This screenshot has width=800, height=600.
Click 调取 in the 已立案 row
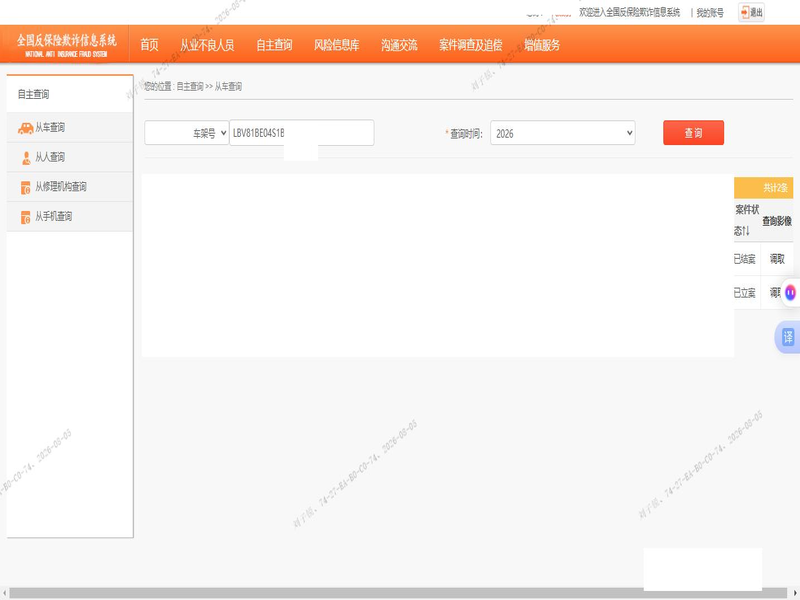pos(776,292)
